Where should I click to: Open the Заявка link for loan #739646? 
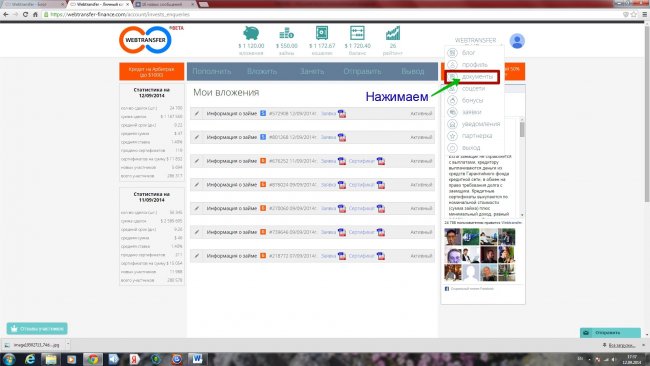click(328, 232)
